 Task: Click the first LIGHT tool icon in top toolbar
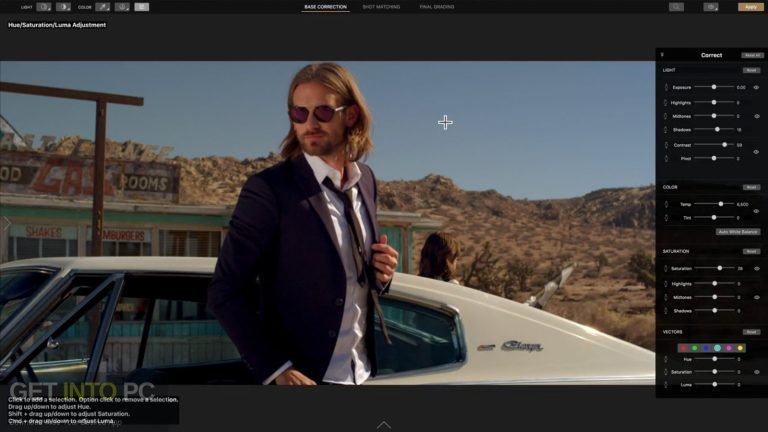pyautogui.click(x=44, y=7)
